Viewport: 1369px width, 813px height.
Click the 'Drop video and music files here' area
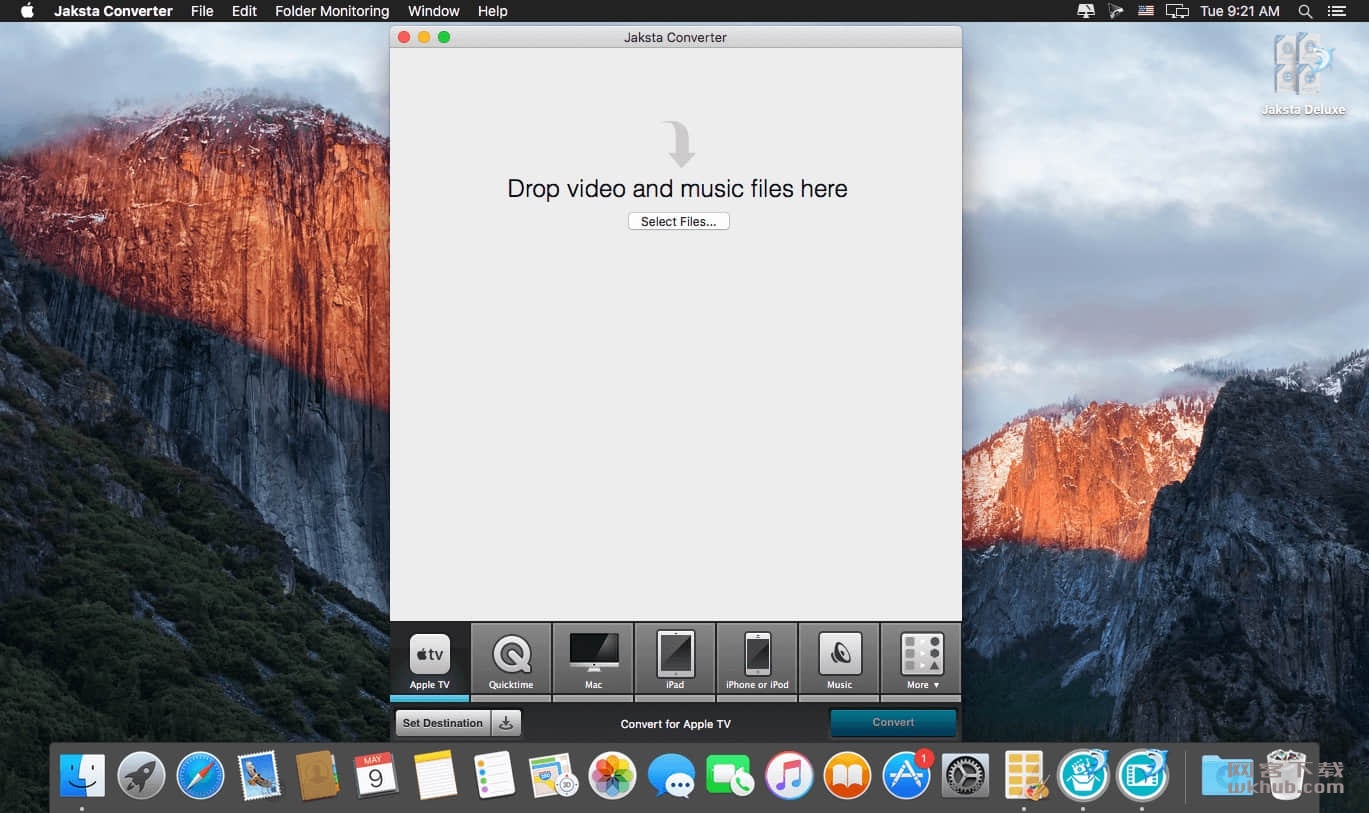pyautogui.click(x=677, y=188)
